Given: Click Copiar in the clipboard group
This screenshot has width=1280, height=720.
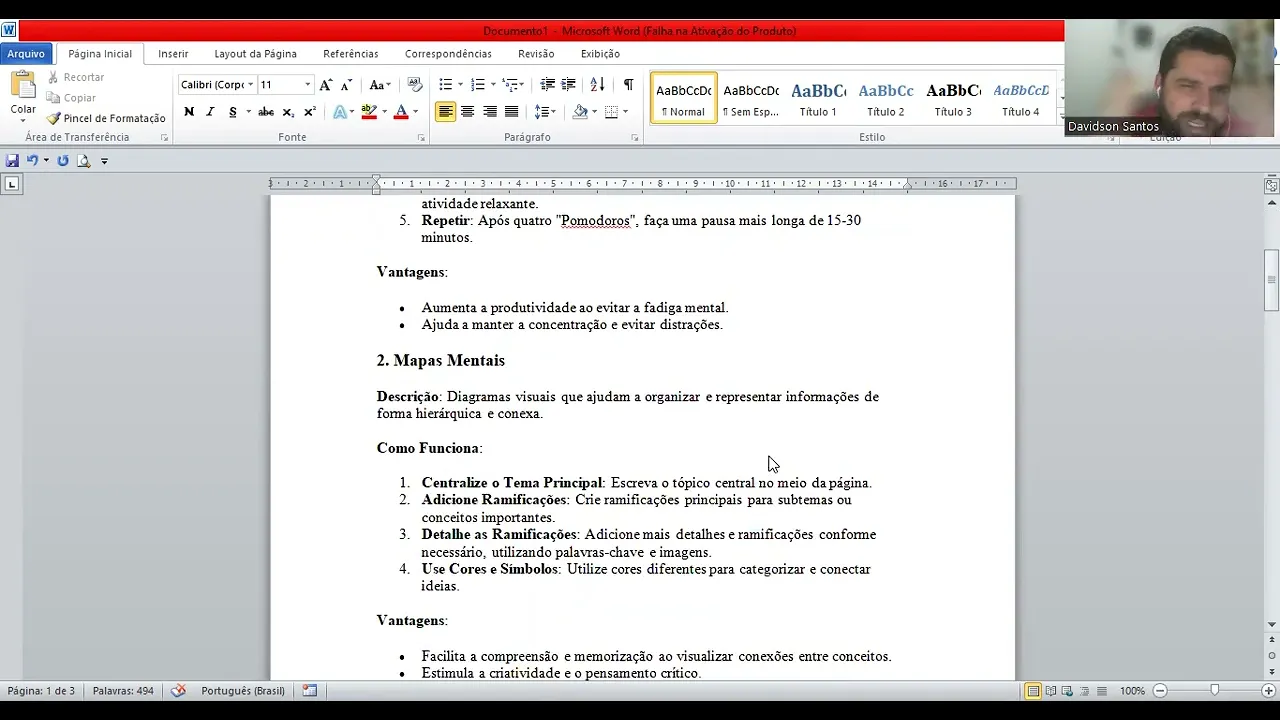Looking at the screenshot, I should 72,98.
